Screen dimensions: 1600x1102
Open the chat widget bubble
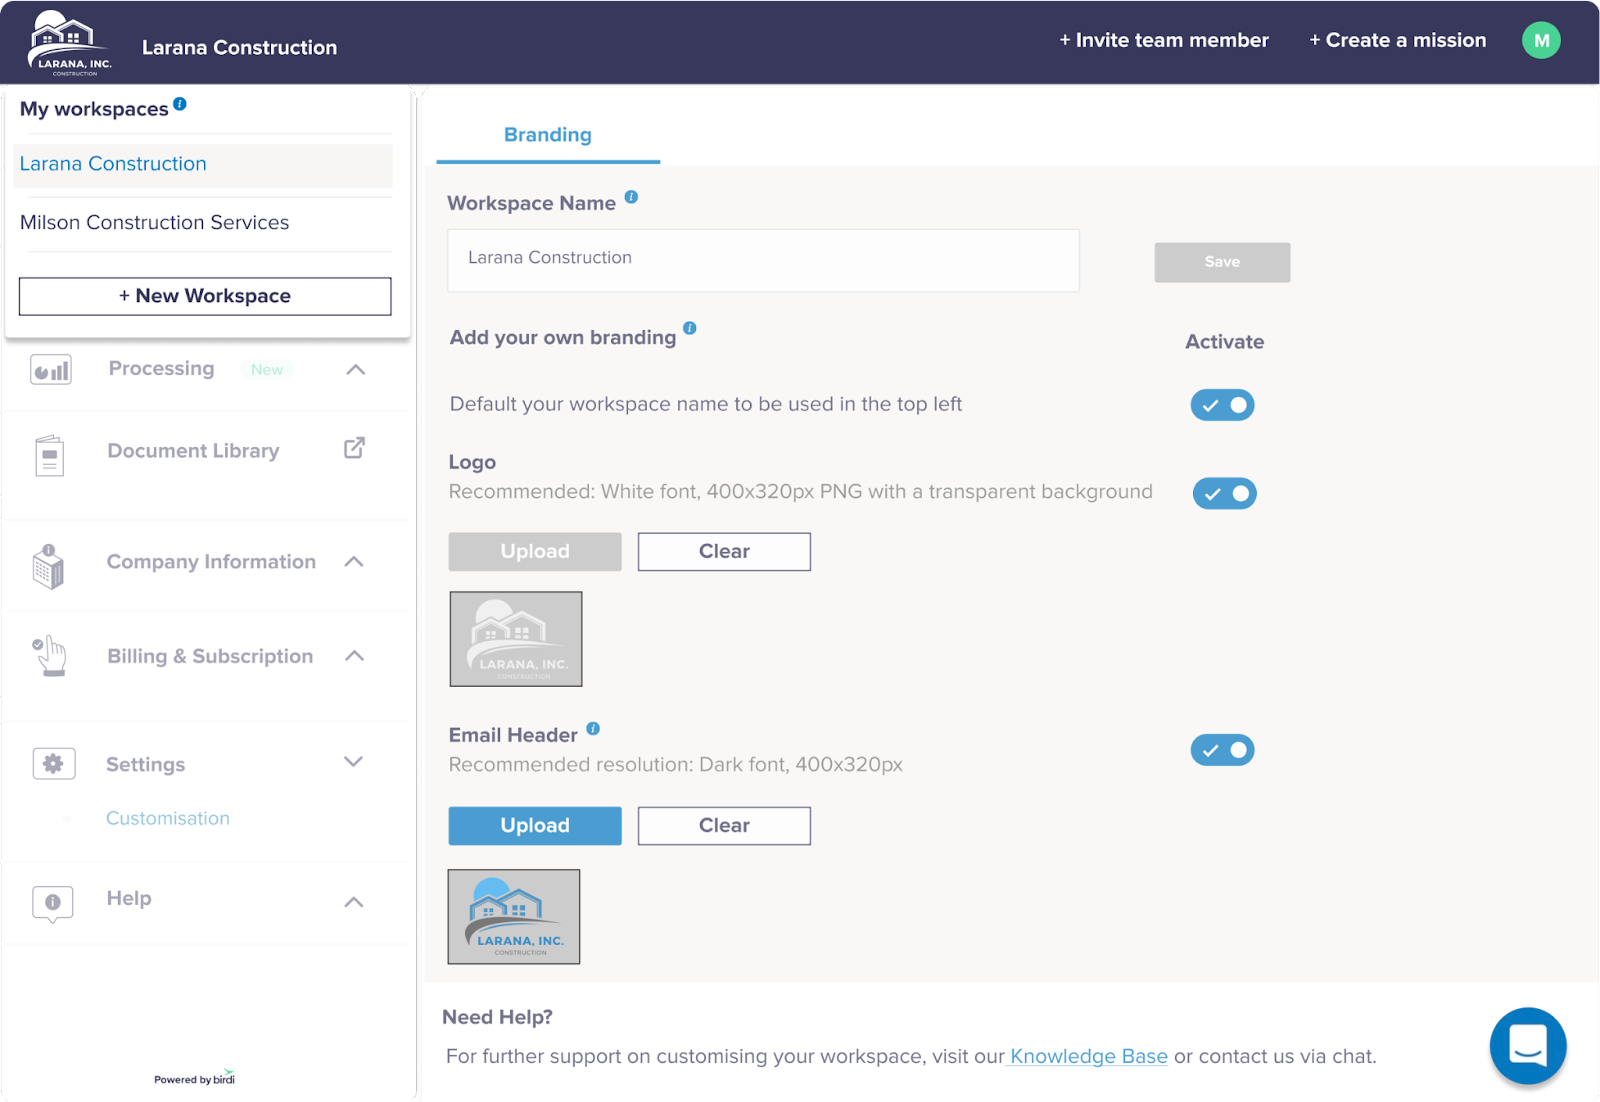click(1527, 1045)
